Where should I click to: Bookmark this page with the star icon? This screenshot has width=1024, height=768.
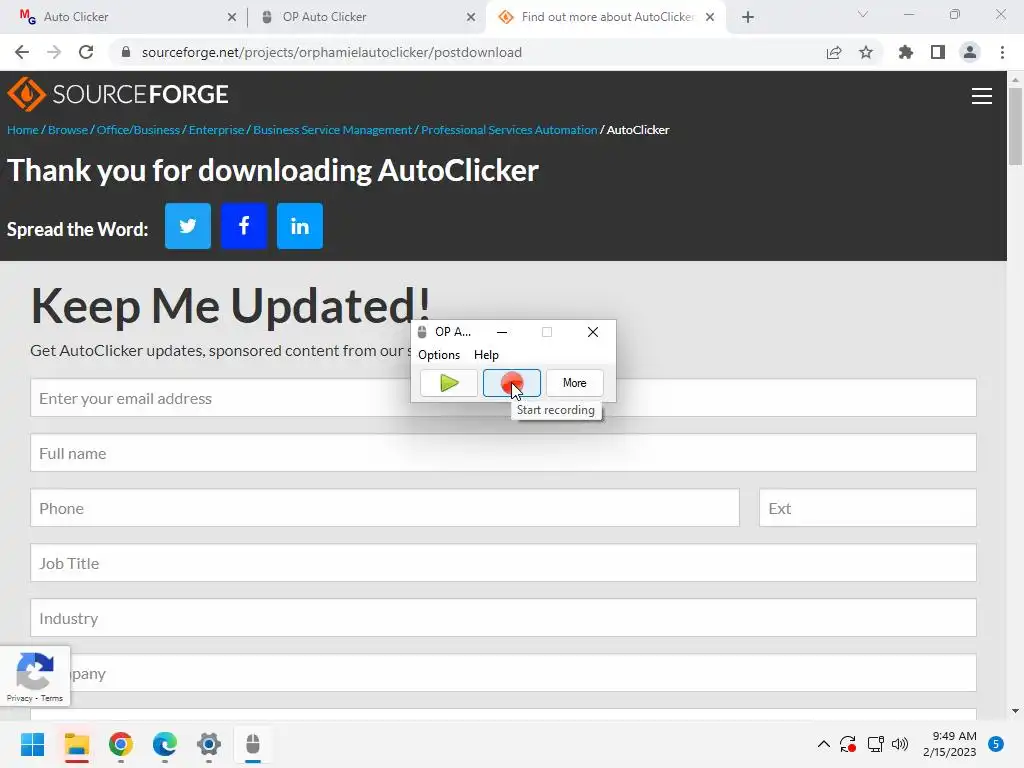[x=866, y=52]
